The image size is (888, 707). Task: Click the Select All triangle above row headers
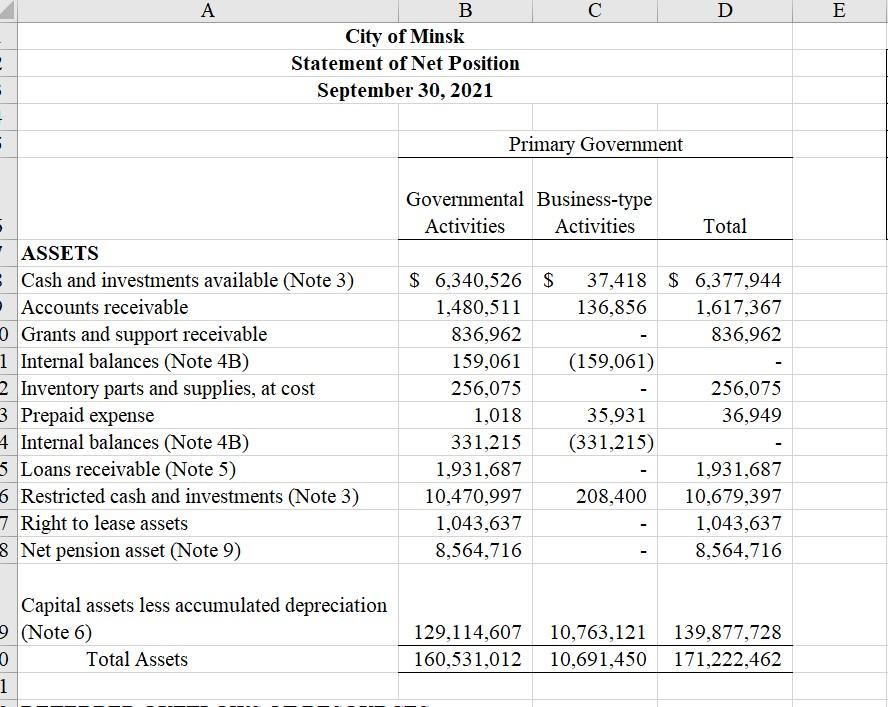click(x=8, y=10)
